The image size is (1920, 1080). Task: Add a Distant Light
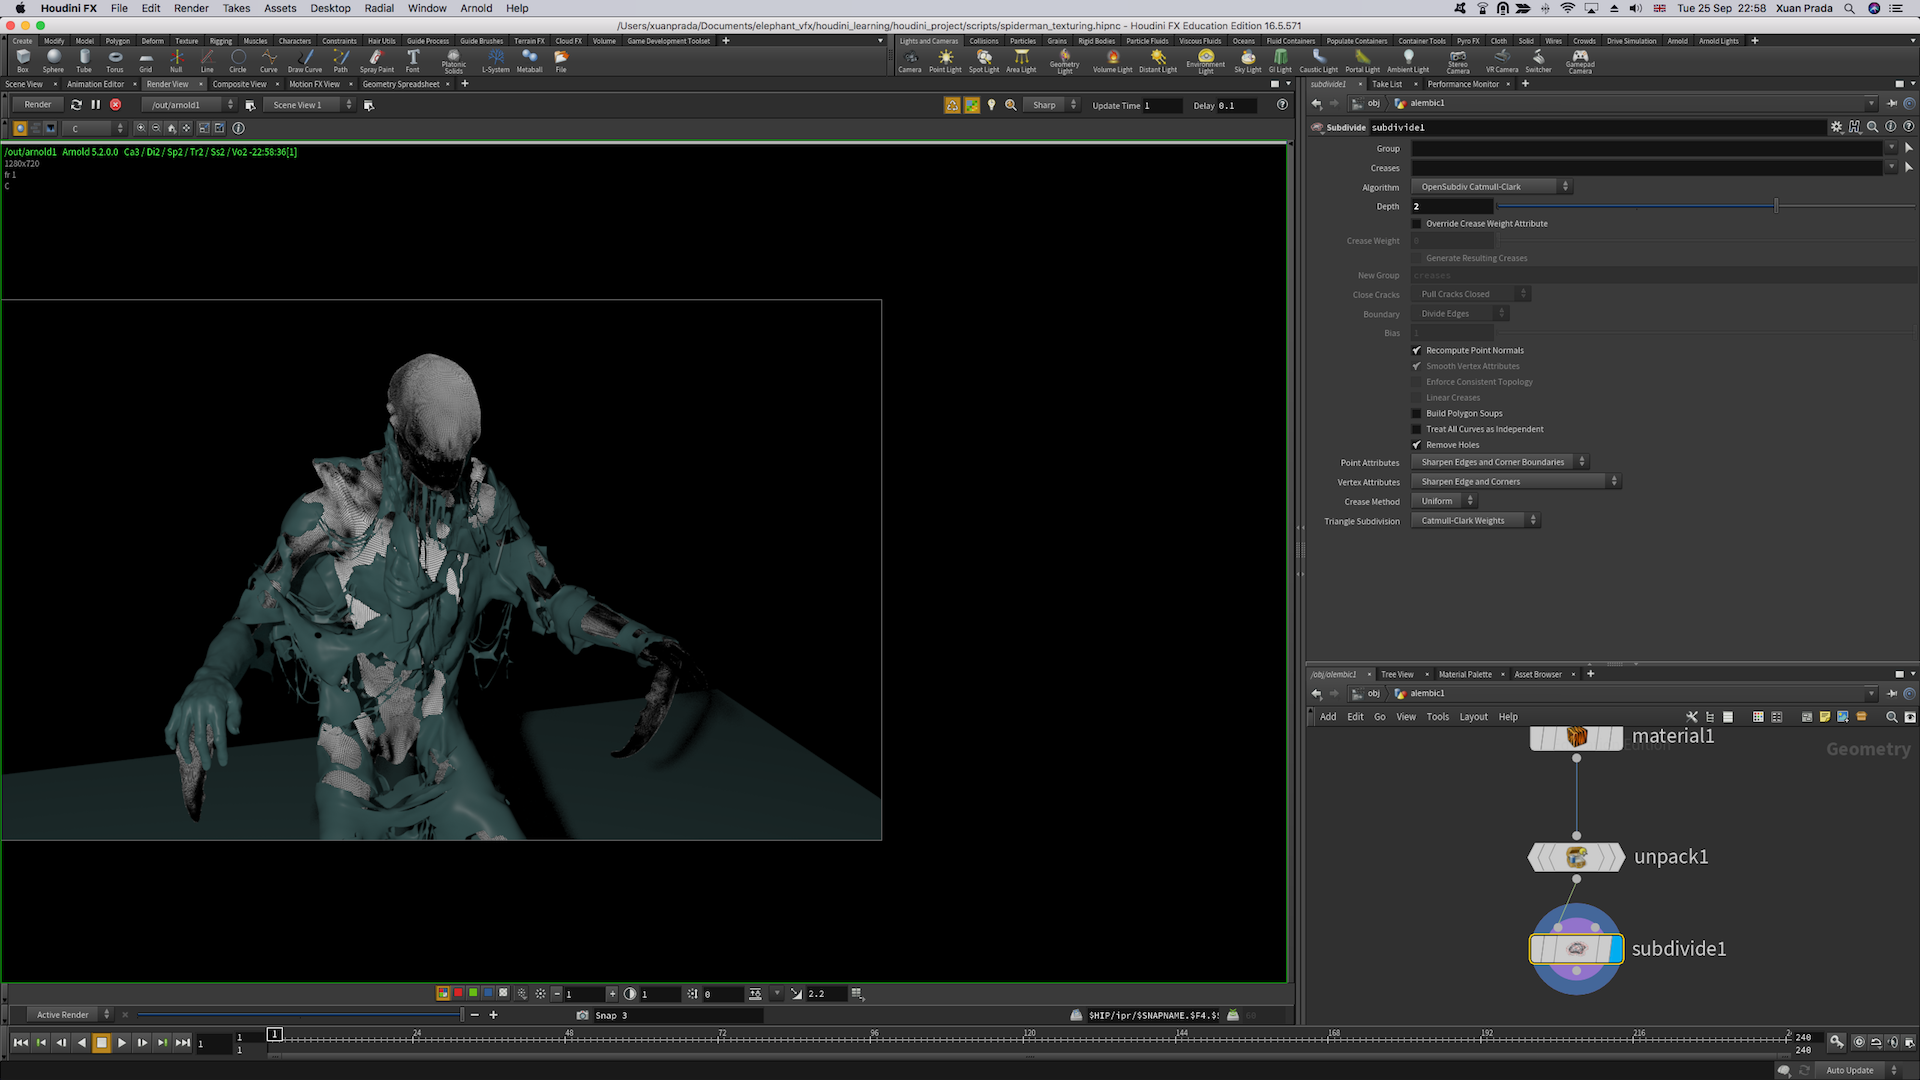1158,61
